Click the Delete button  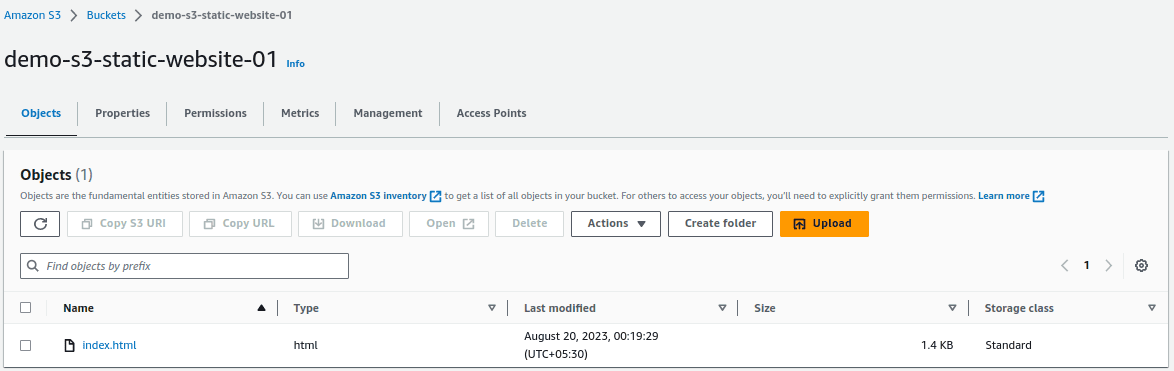tap(529, 224)
